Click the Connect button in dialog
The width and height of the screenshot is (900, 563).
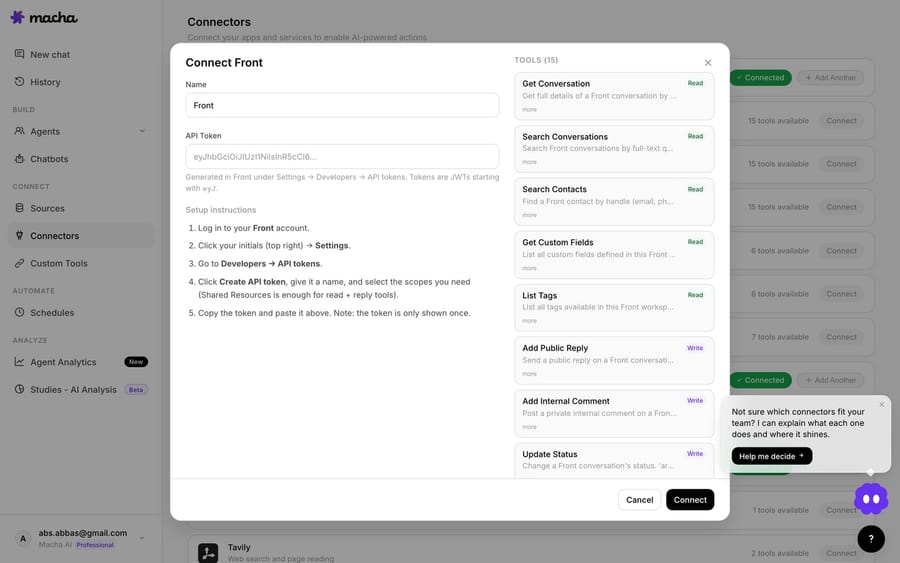690,499
